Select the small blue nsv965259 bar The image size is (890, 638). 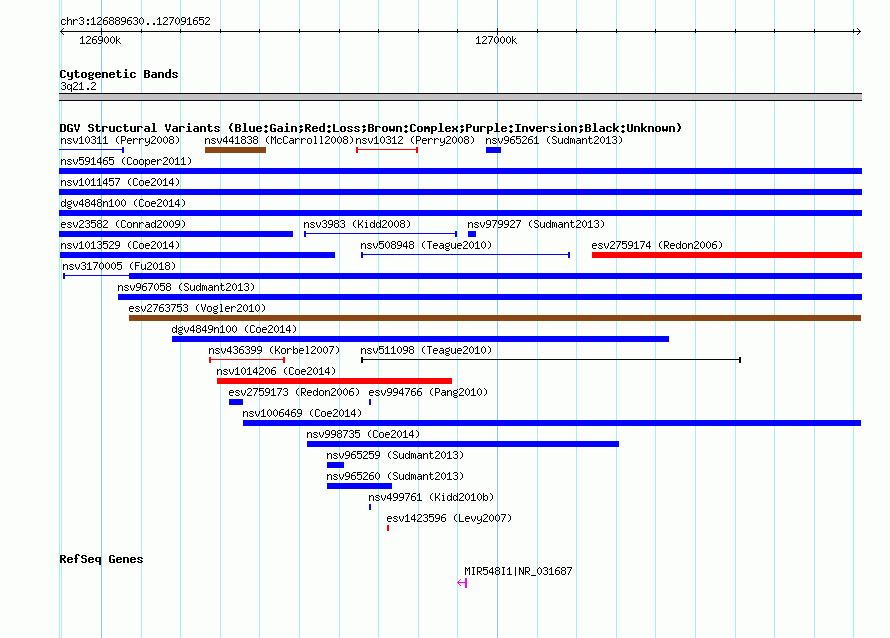[x=335, y=465]
